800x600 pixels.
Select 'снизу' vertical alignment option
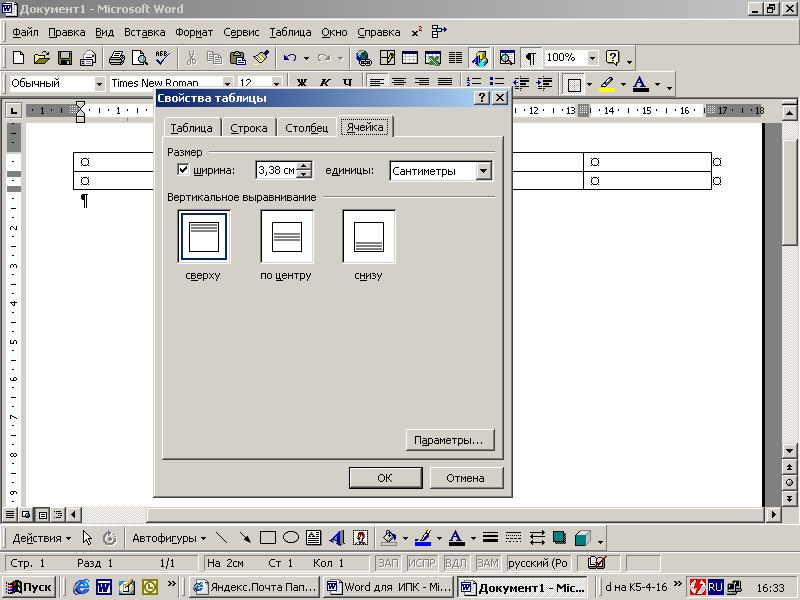click(369, 237)
